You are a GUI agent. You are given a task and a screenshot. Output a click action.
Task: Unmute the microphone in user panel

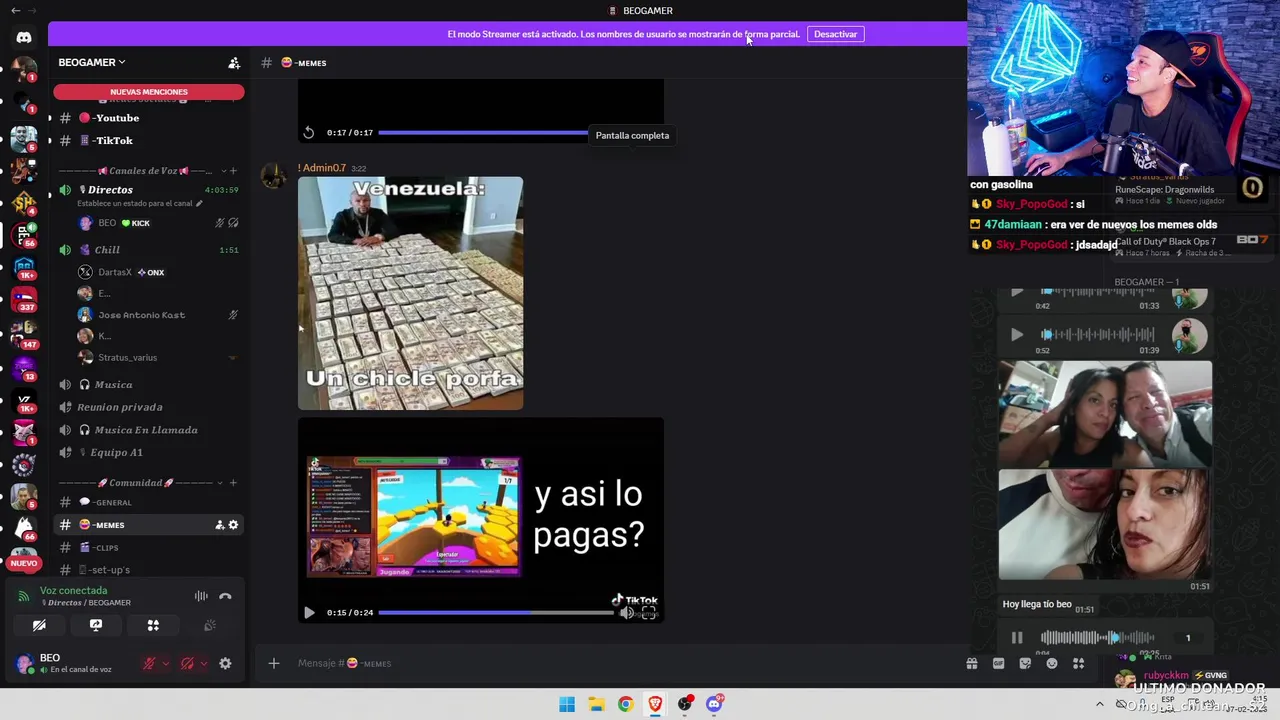tap(149, 663)
